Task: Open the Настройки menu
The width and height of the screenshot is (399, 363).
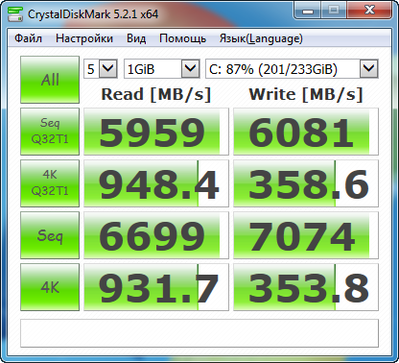Action: pyautogui.click(x=84, y=39)
